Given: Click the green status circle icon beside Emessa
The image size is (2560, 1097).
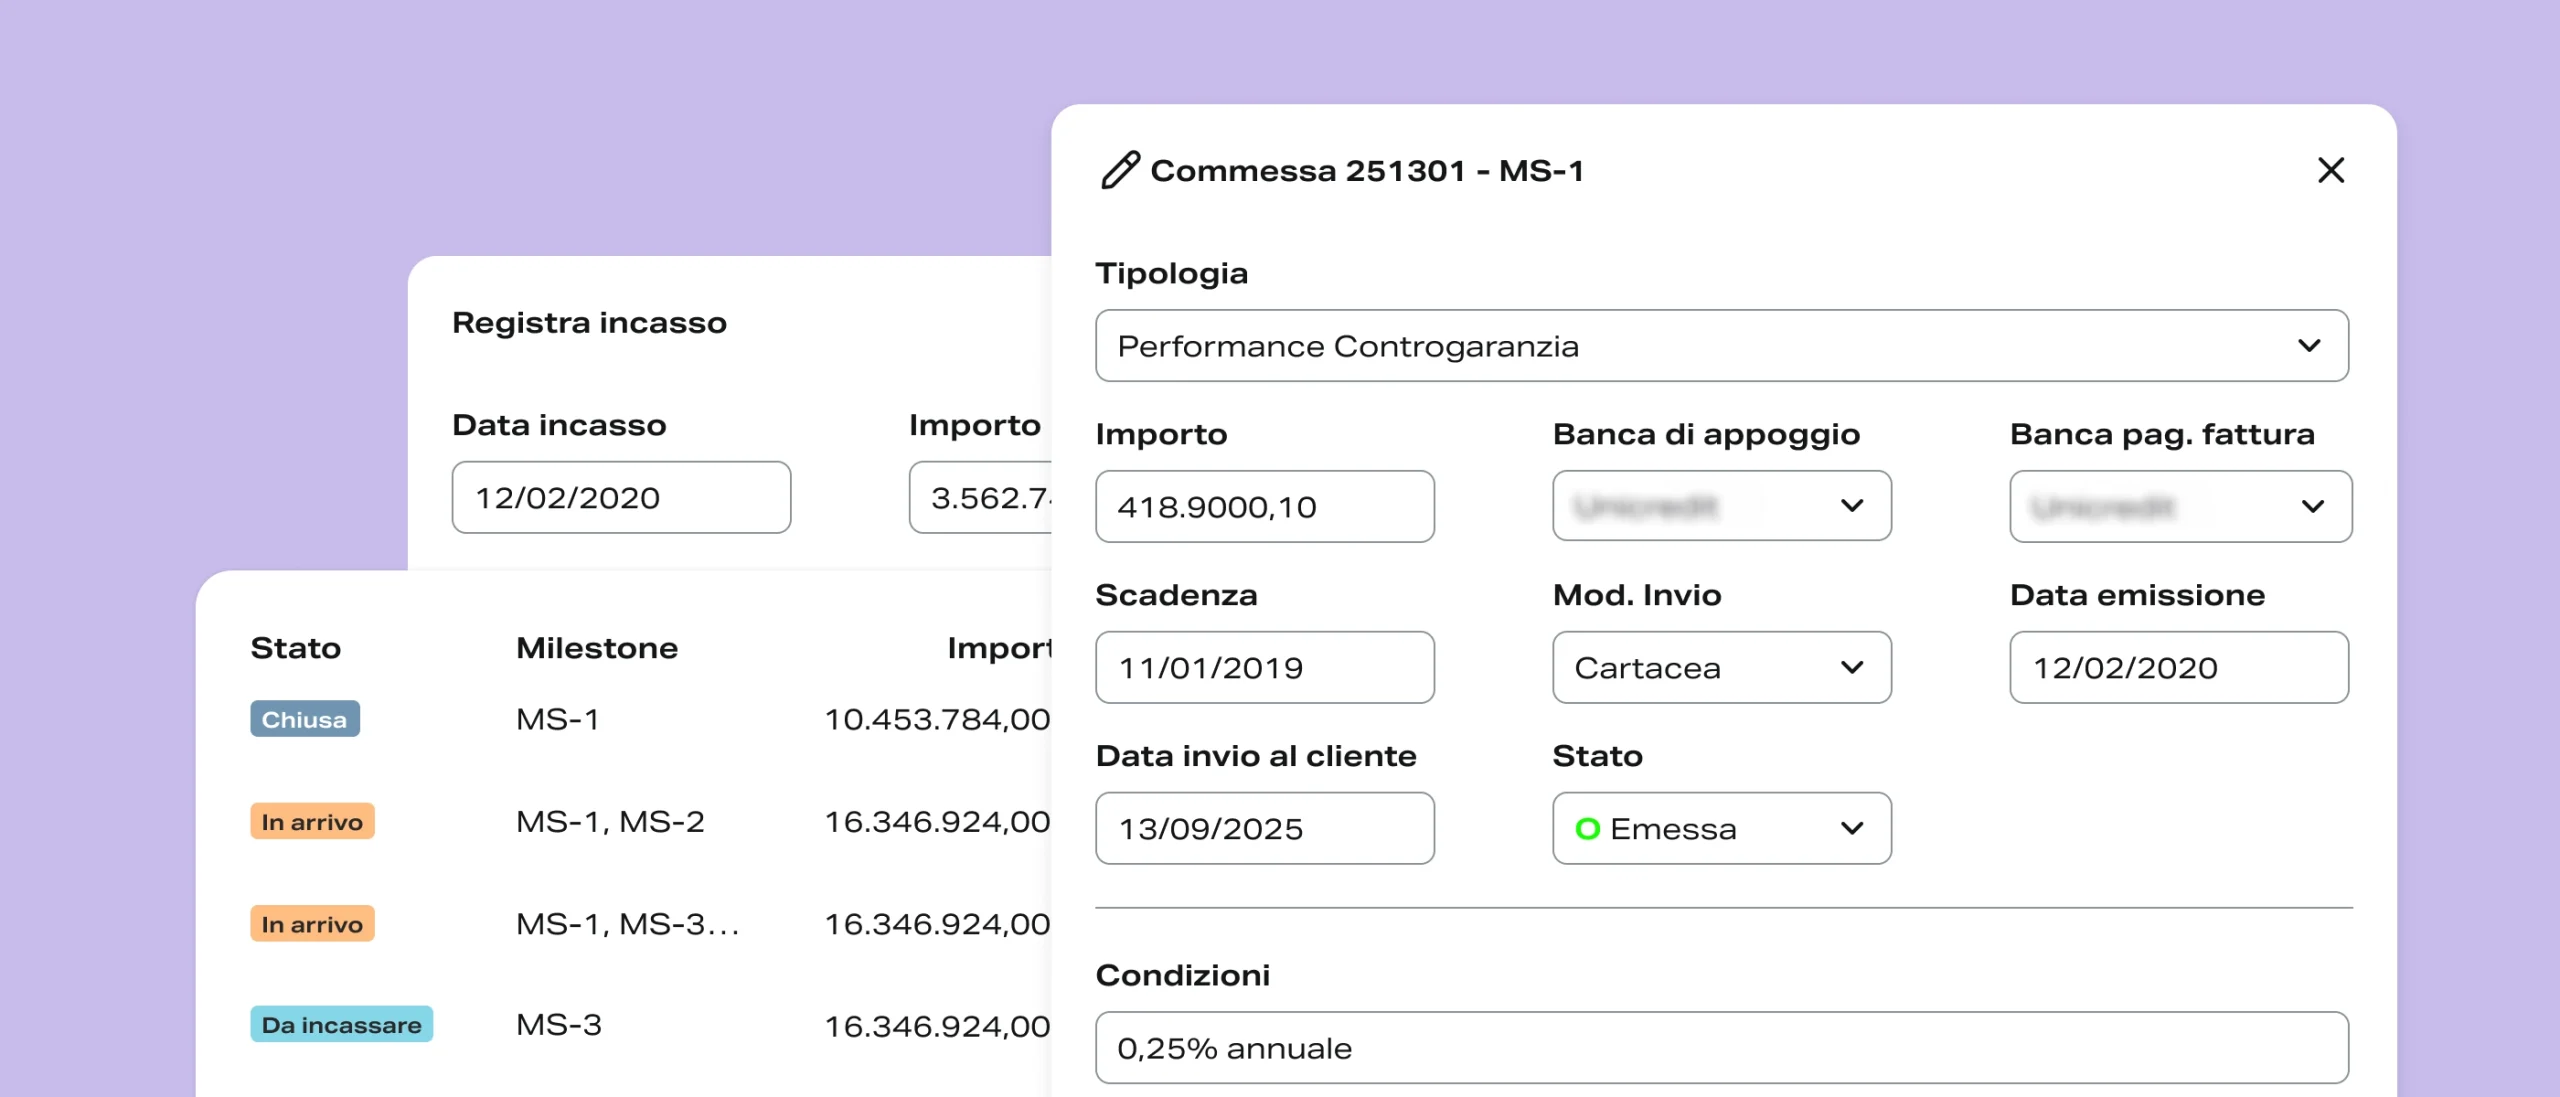Looking at the screenshot, I should [x=1587, y=828].
